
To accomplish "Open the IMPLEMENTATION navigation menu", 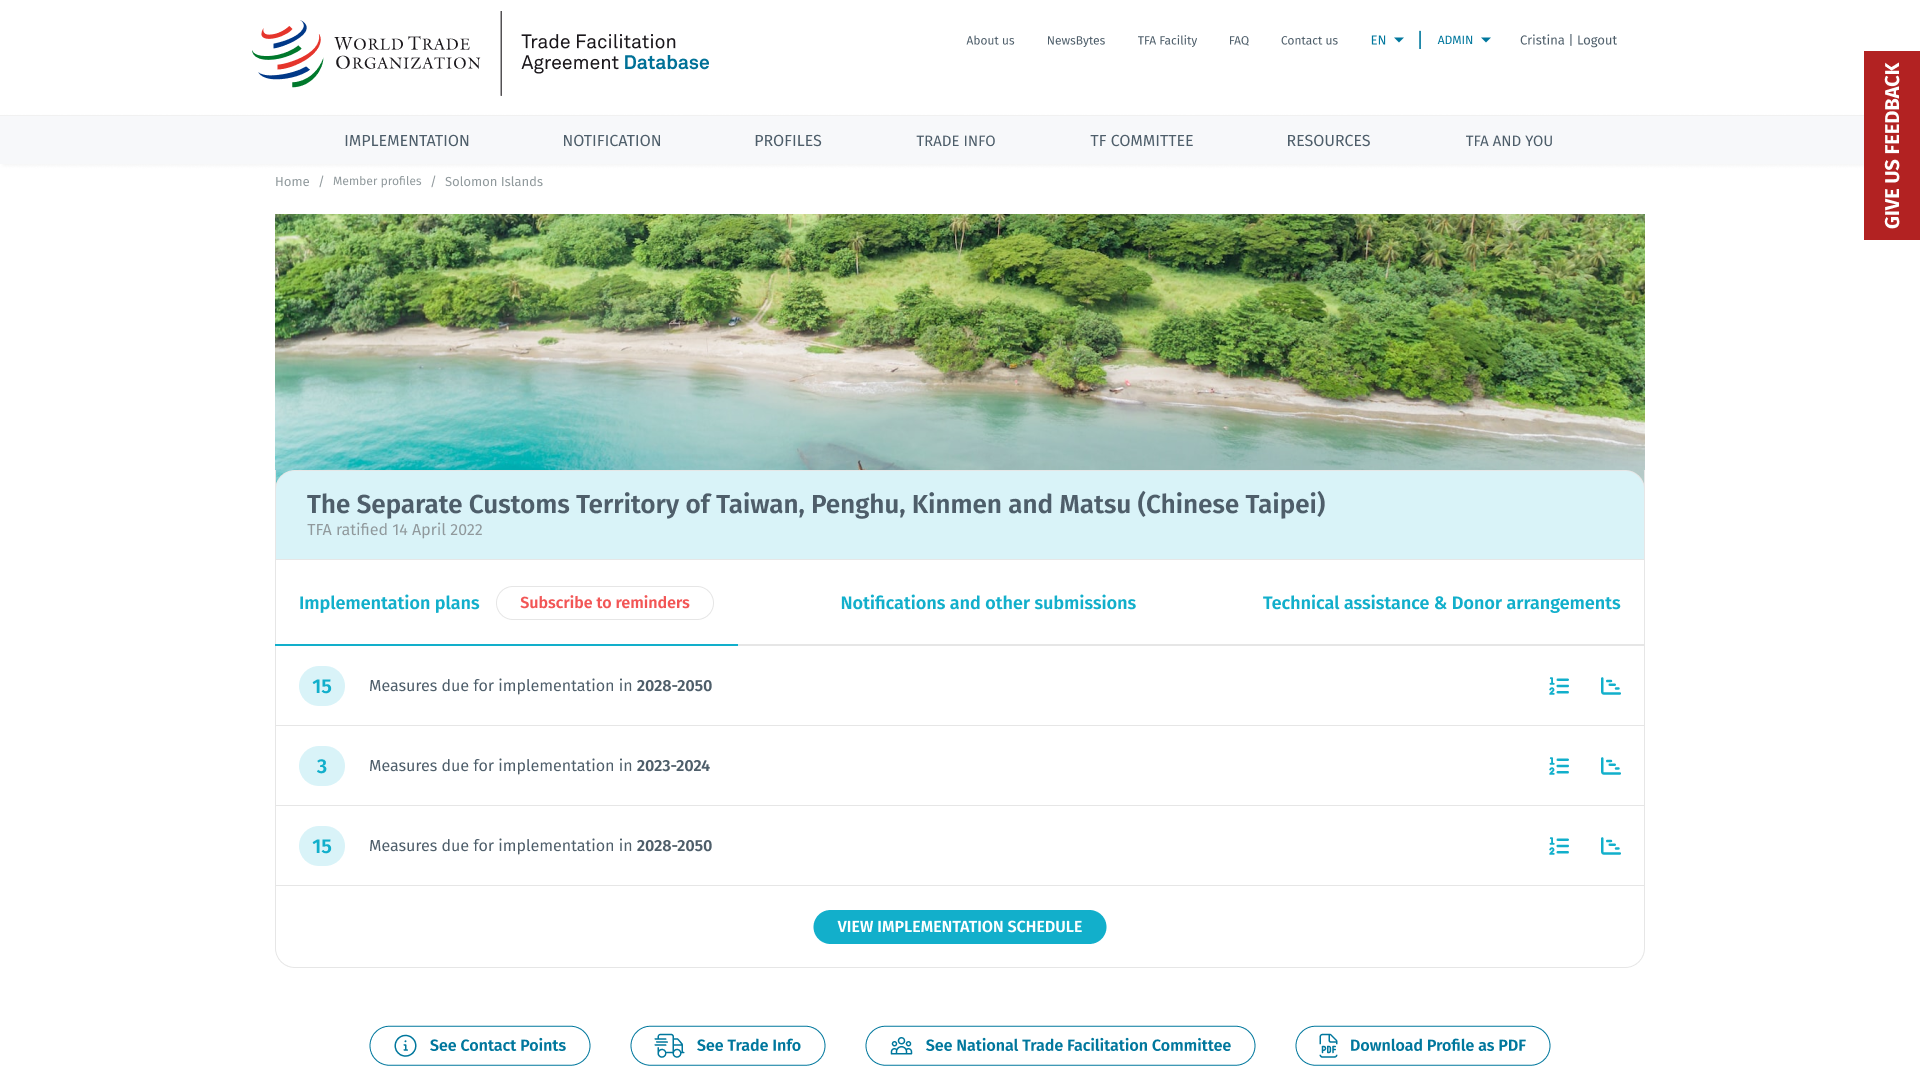I will [407, 141].
